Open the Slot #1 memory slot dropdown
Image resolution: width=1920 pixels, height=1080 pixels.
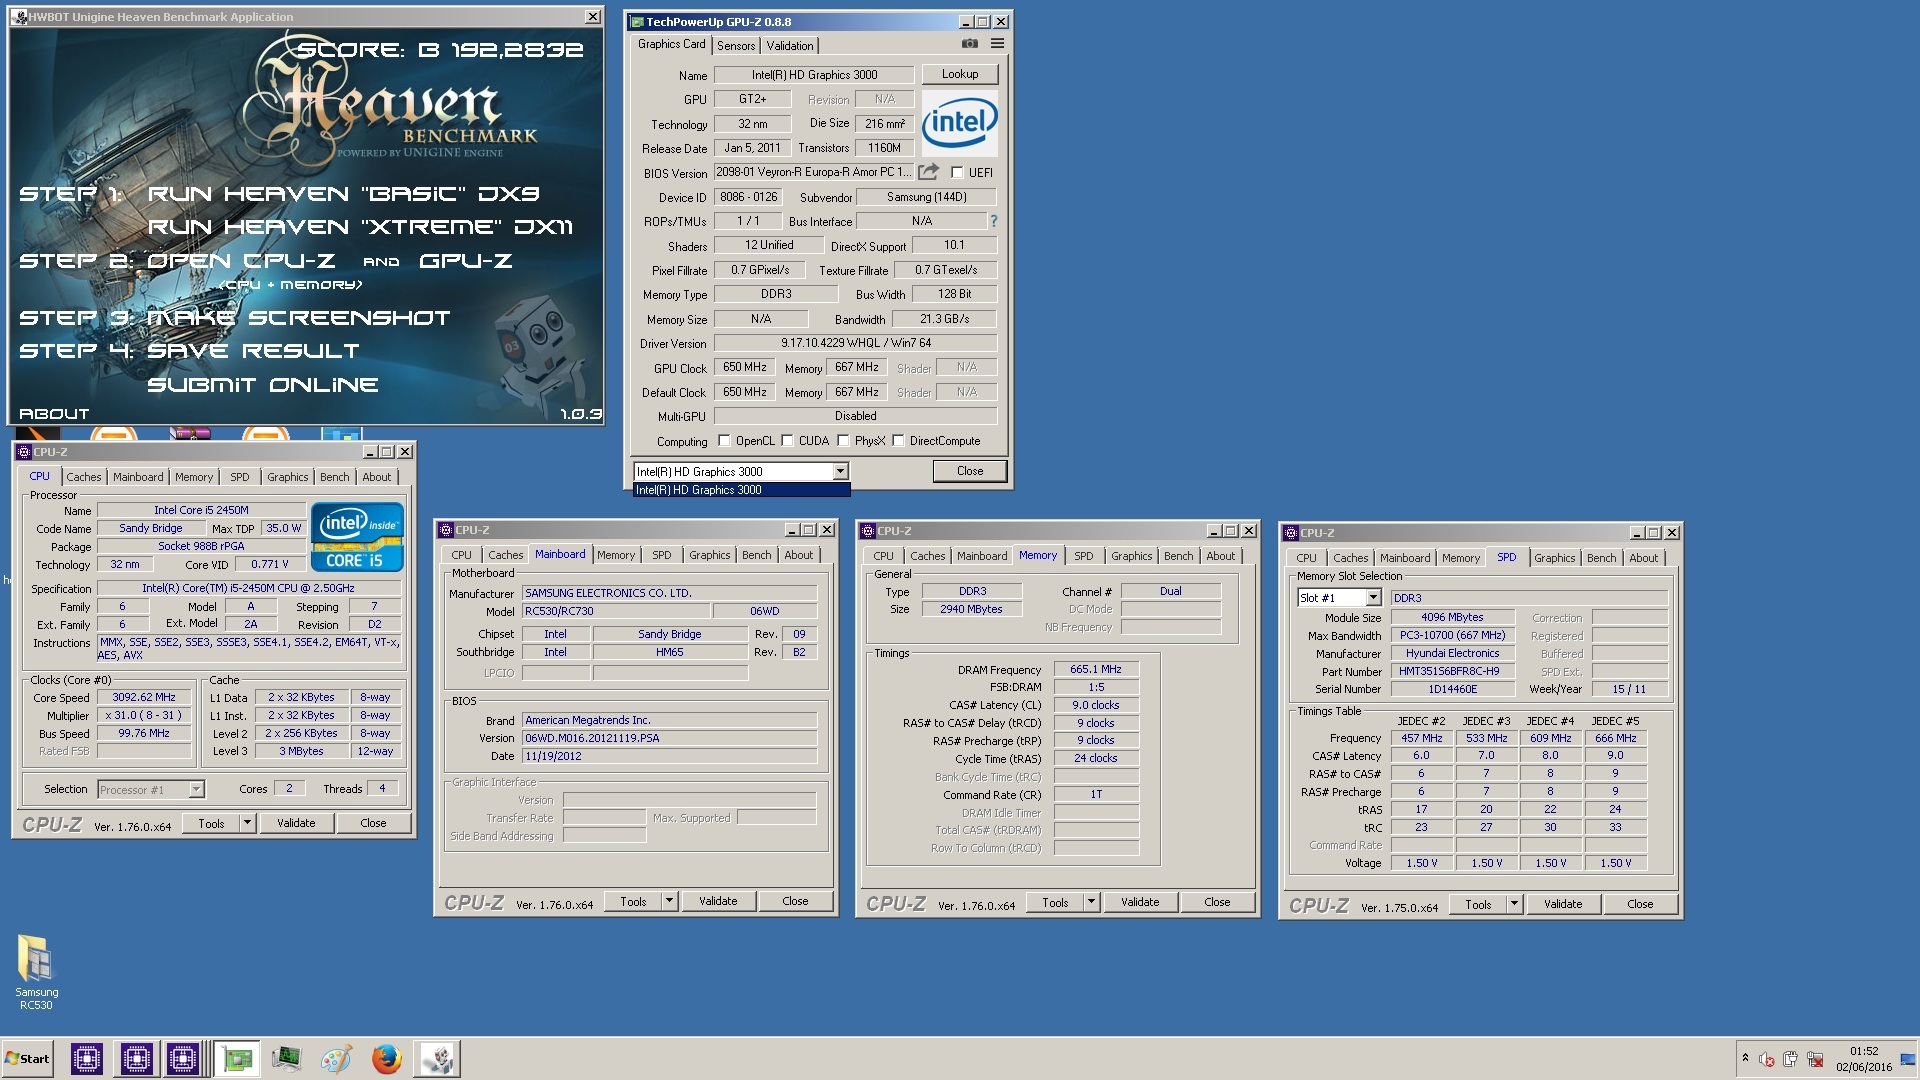pos(1373,598)
